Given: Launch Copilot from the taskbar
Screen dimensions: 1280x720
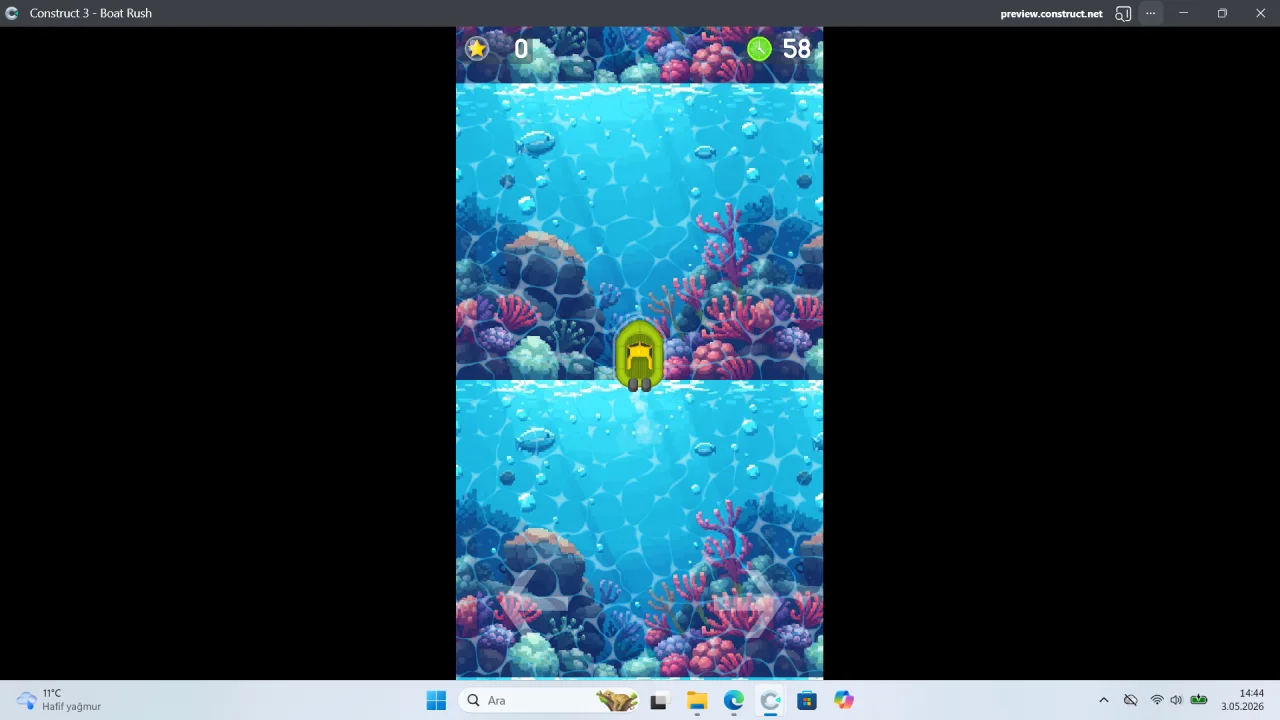Looking at the screenshot, I should click(844, 701).
